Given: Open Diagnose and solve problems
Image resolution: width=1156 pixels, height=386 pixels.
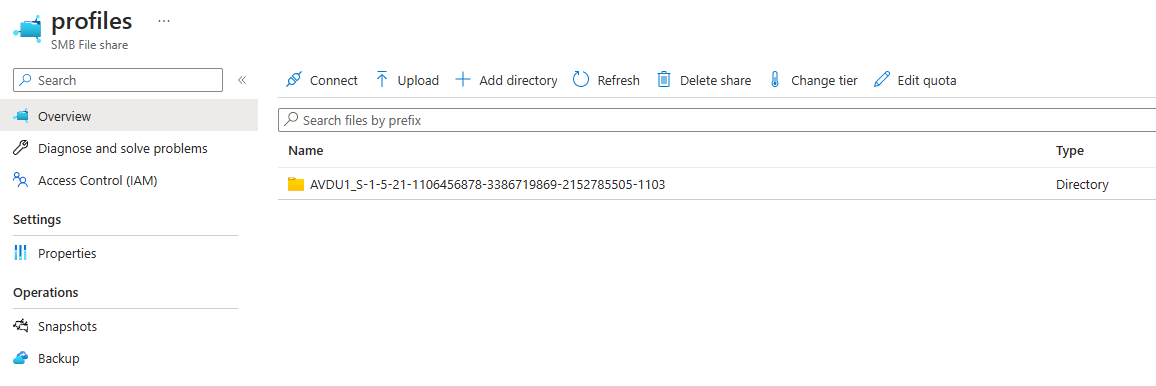Looking at the screenshot, I should pos(122,148).
